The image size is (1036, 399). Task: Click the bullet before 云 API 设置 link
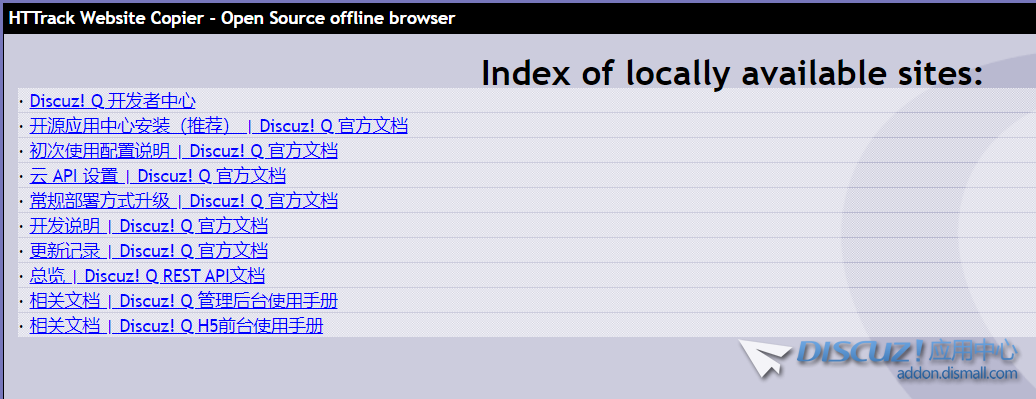point(21,177)
